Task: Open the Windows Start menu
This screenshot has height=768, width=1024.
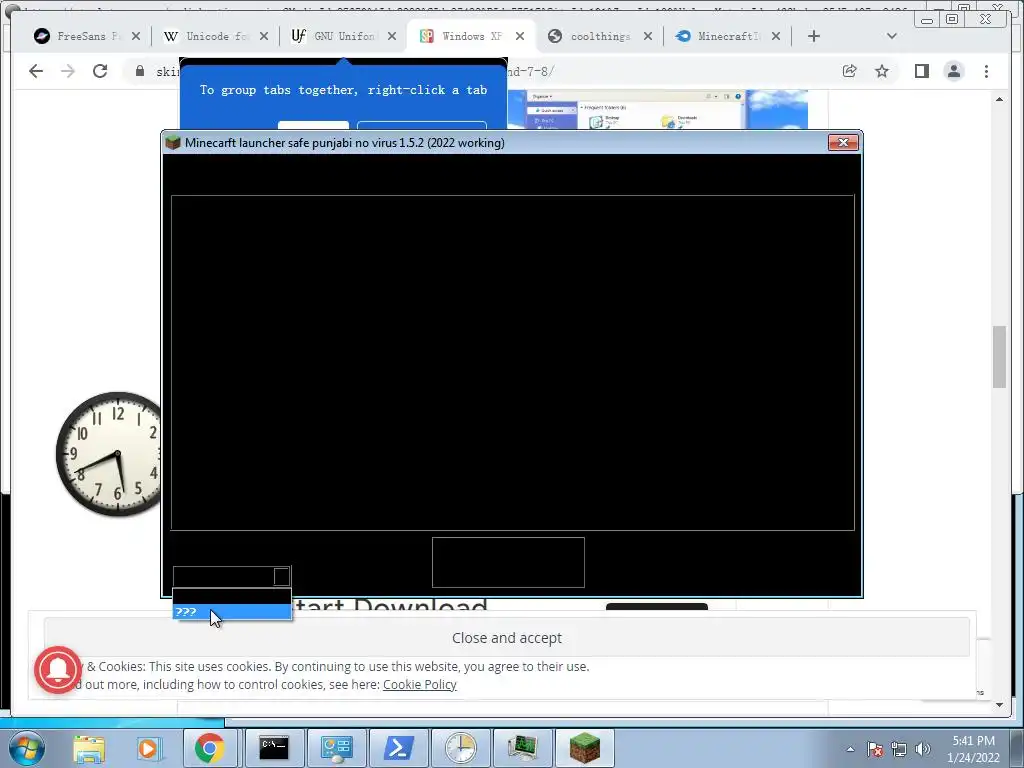Action: point(26,748)
